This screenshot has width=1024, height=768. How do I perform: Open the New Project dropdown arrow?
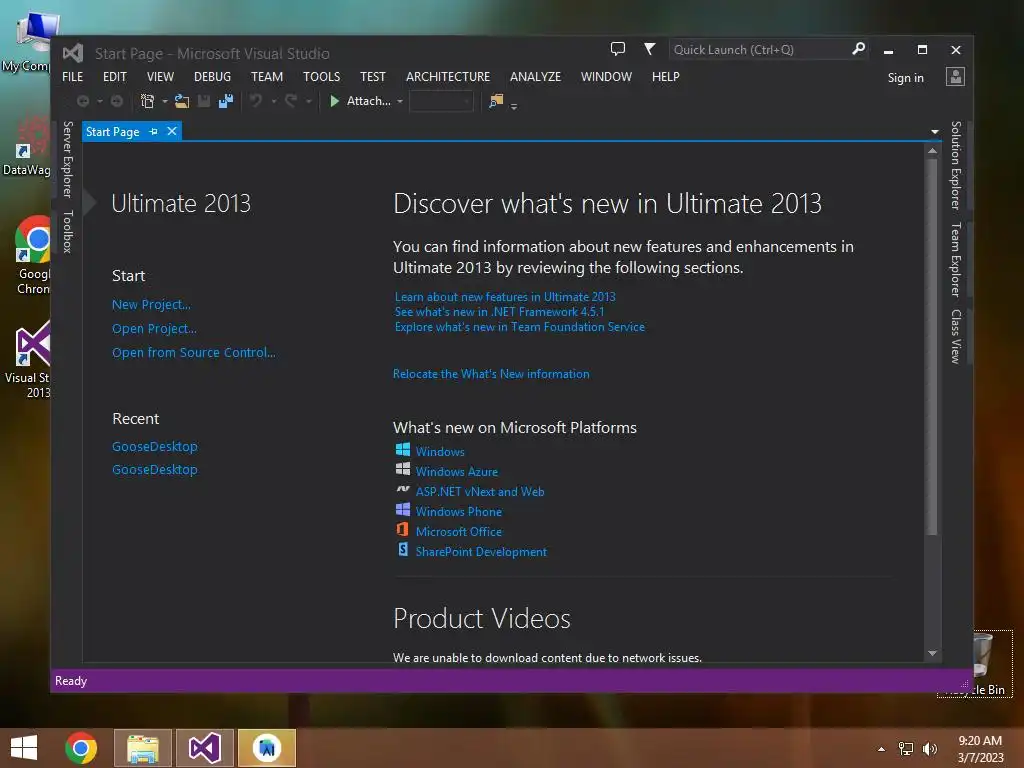[x=164, y=101]
